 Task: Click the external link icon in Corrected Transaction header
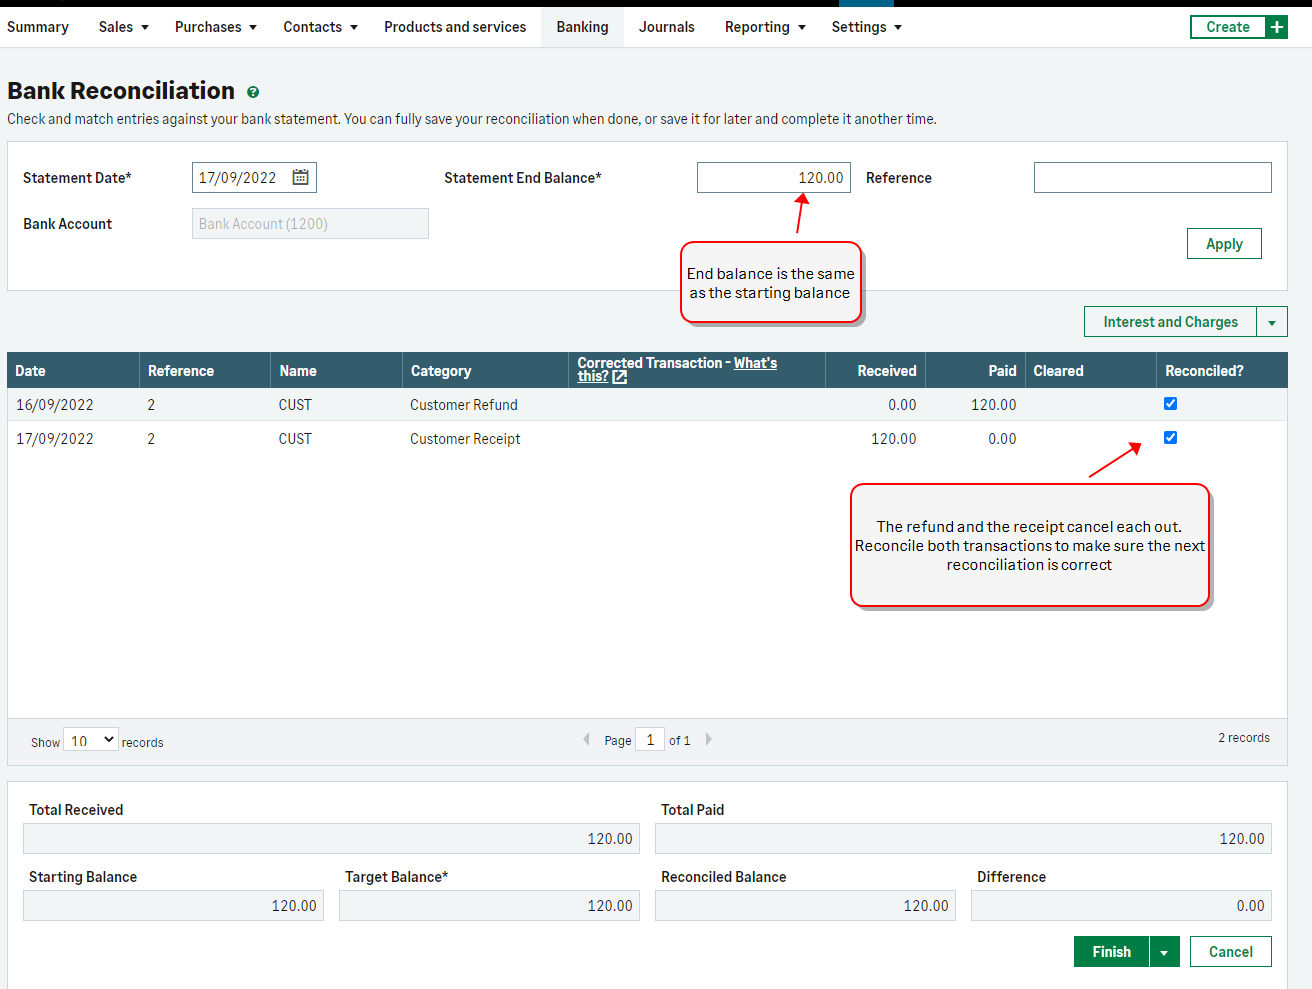pos(620,377)
